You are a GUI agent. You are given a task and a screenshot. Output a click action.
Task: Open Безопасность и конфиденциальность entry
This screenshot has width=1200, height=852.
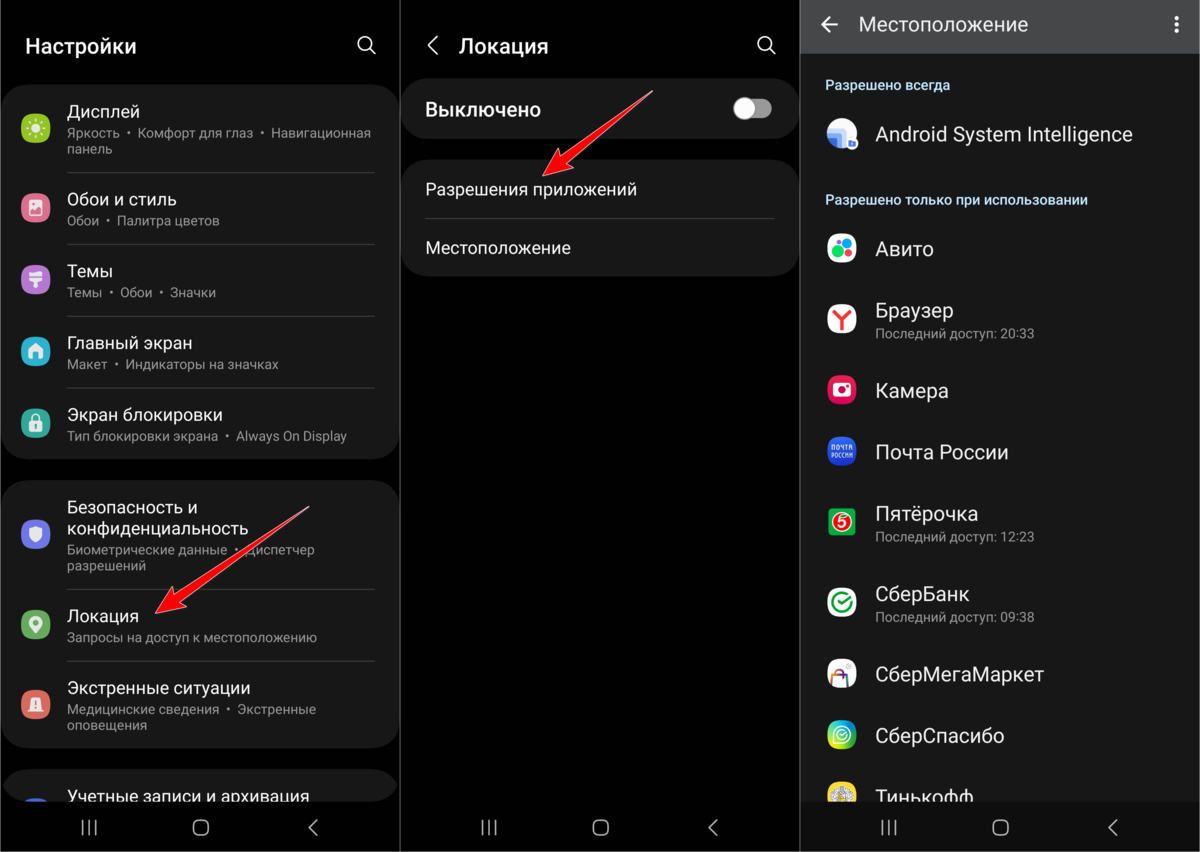200,535
